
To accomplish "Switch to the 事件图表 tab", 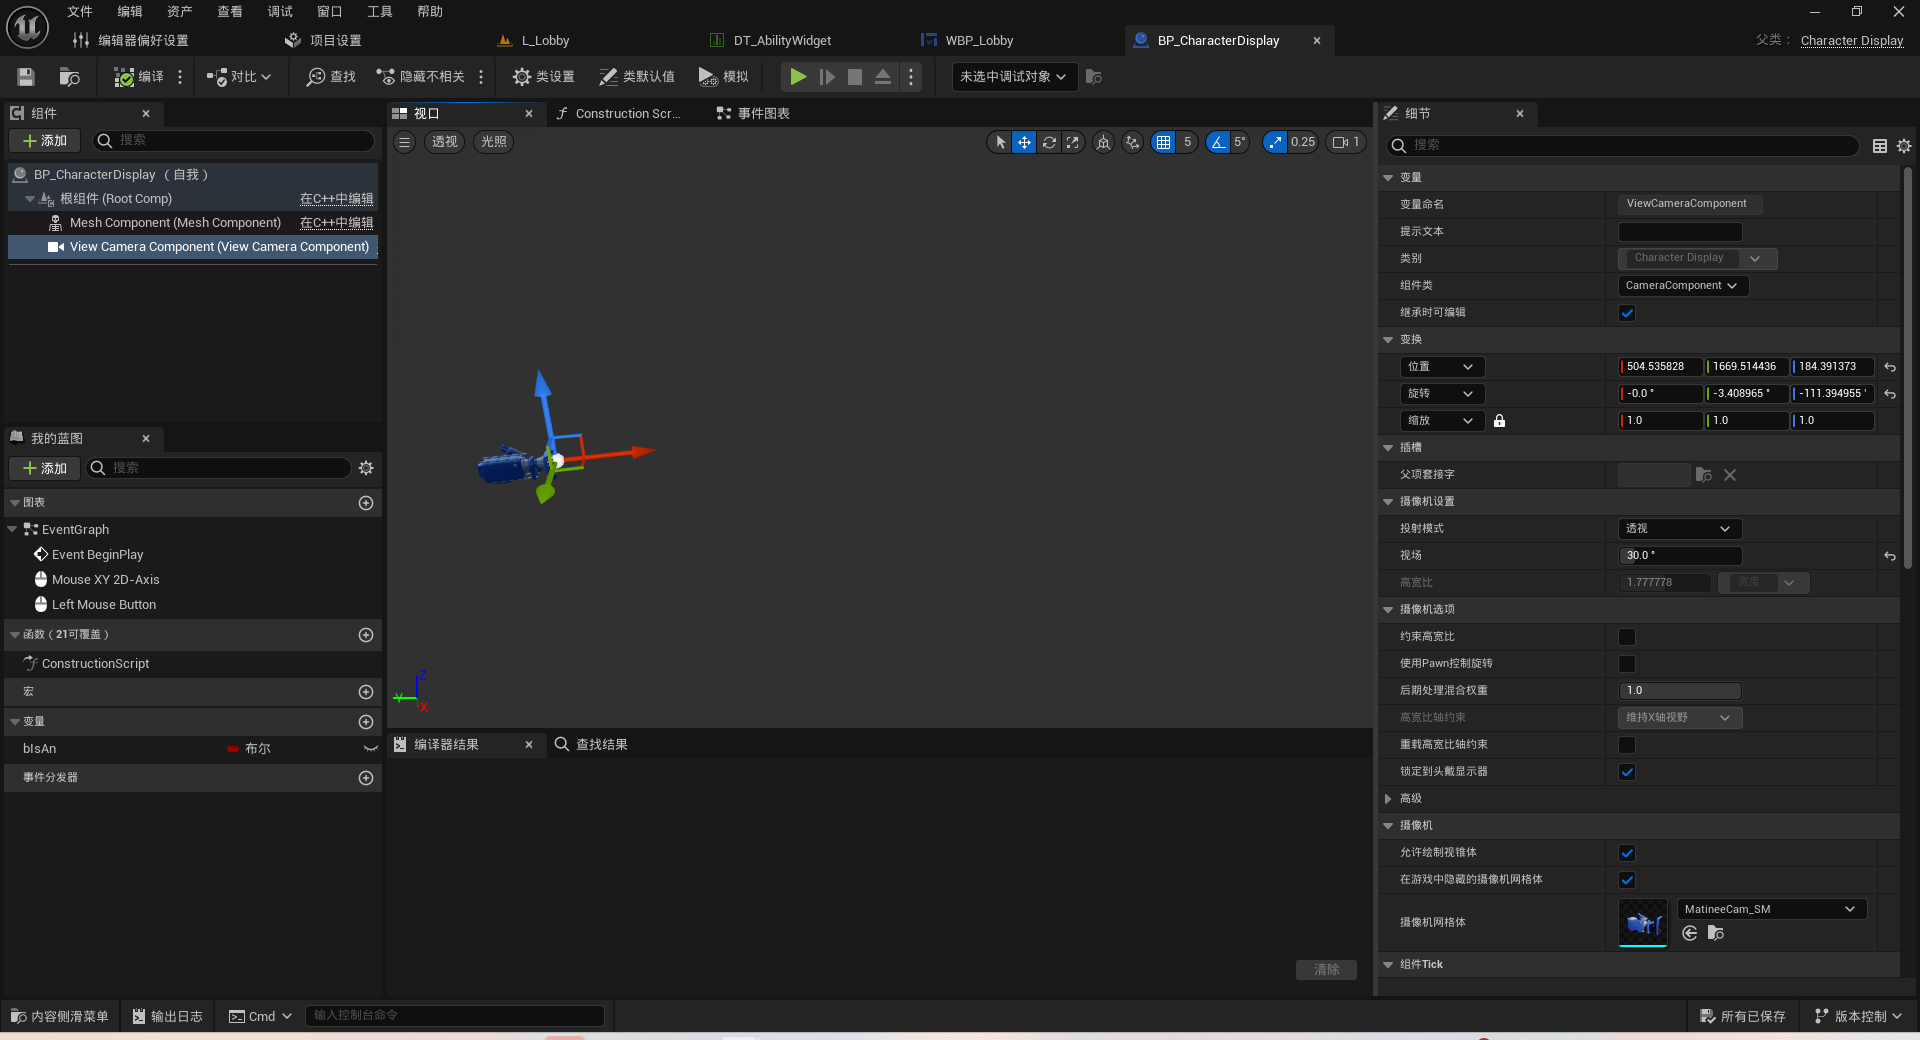I will point(753,114).
